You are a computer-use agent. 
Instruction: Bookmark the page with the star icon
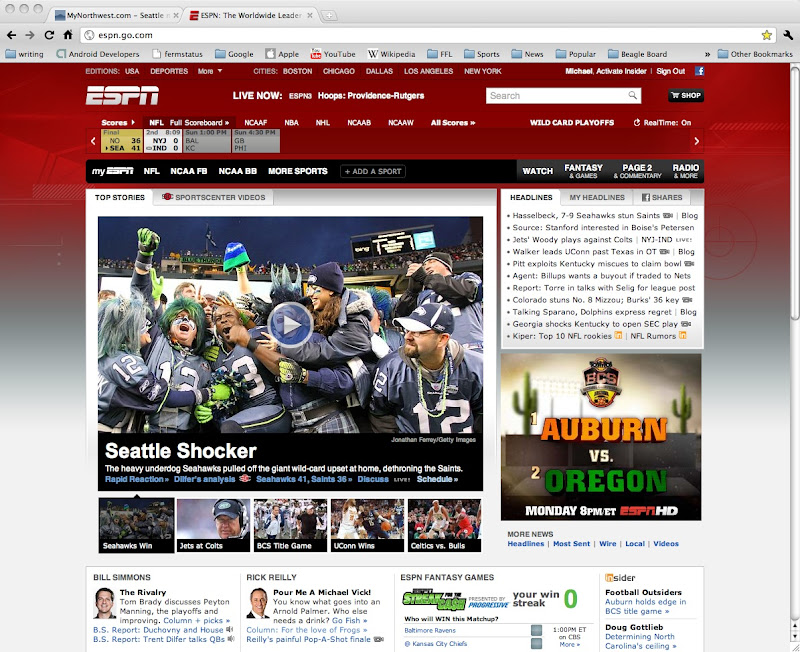(766, 35)
